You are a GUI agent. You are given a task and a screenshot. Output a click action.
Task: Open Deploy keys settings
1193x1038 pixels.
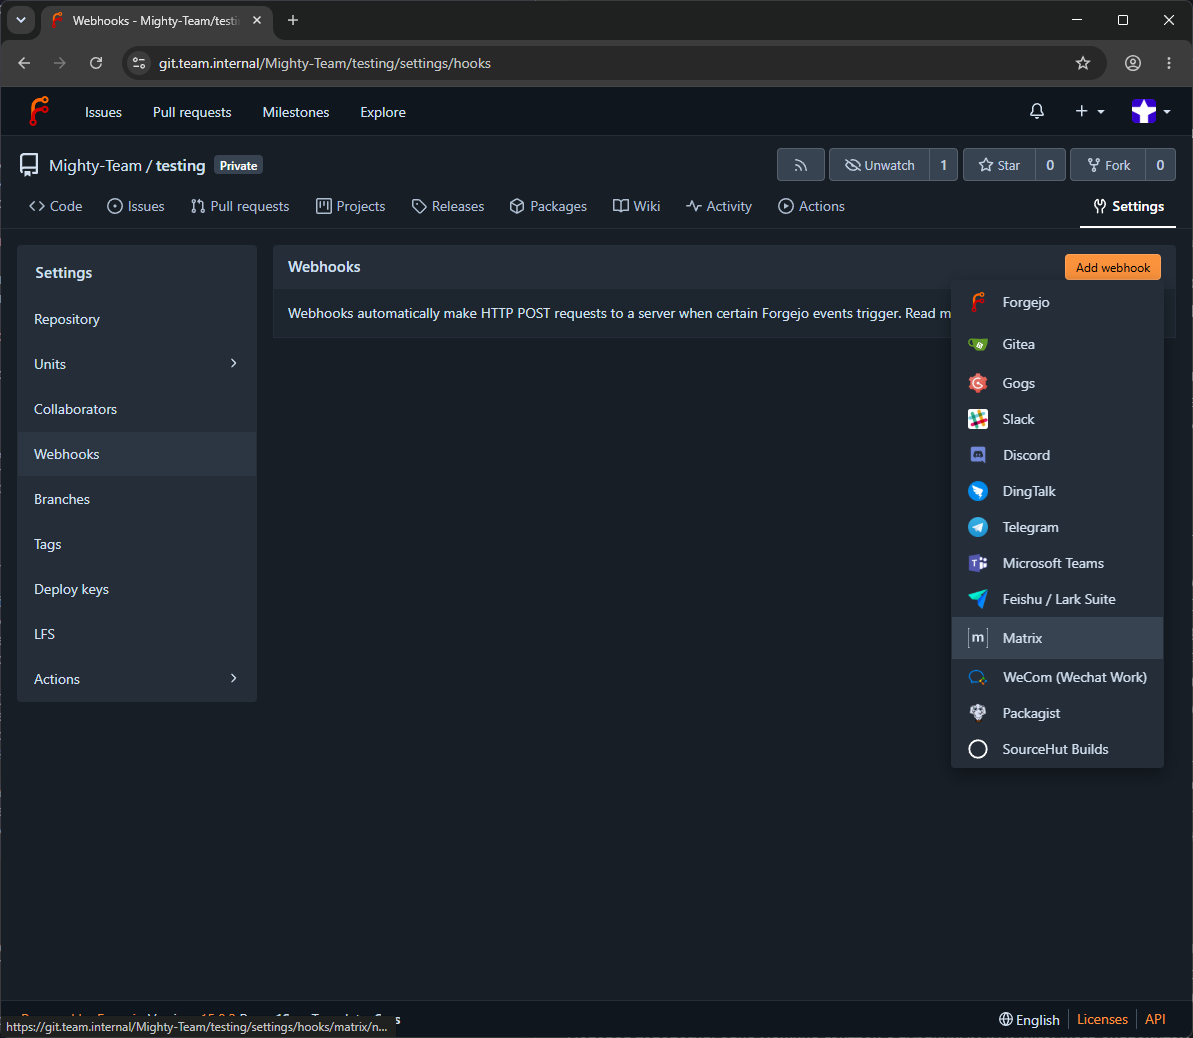pyautogui.click(x=137, y=589)
